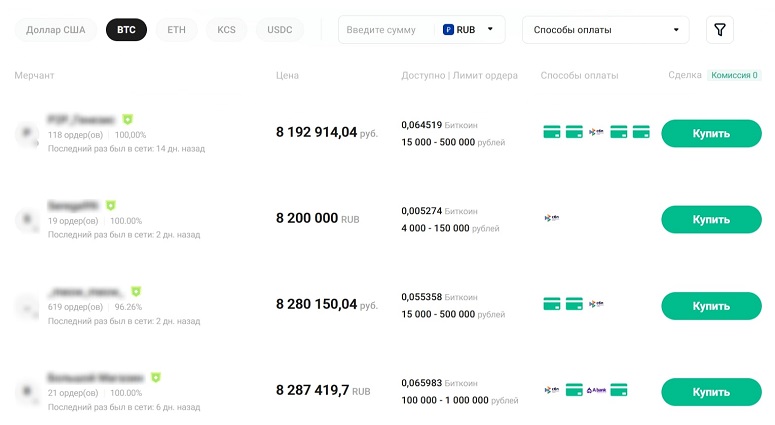Switch to the KCS tab
775x425 pixels.
click(x=226, y=30)
